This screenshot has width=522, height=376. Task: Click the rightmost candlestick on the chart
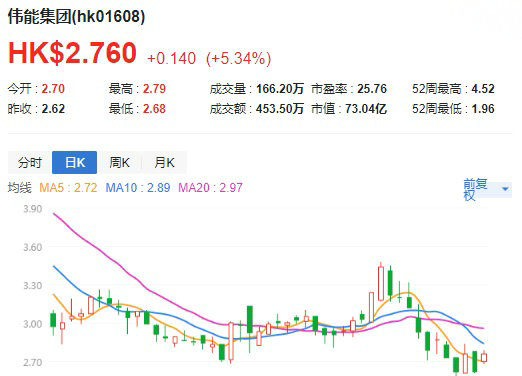pyautogui.click(x=484, y=357)
